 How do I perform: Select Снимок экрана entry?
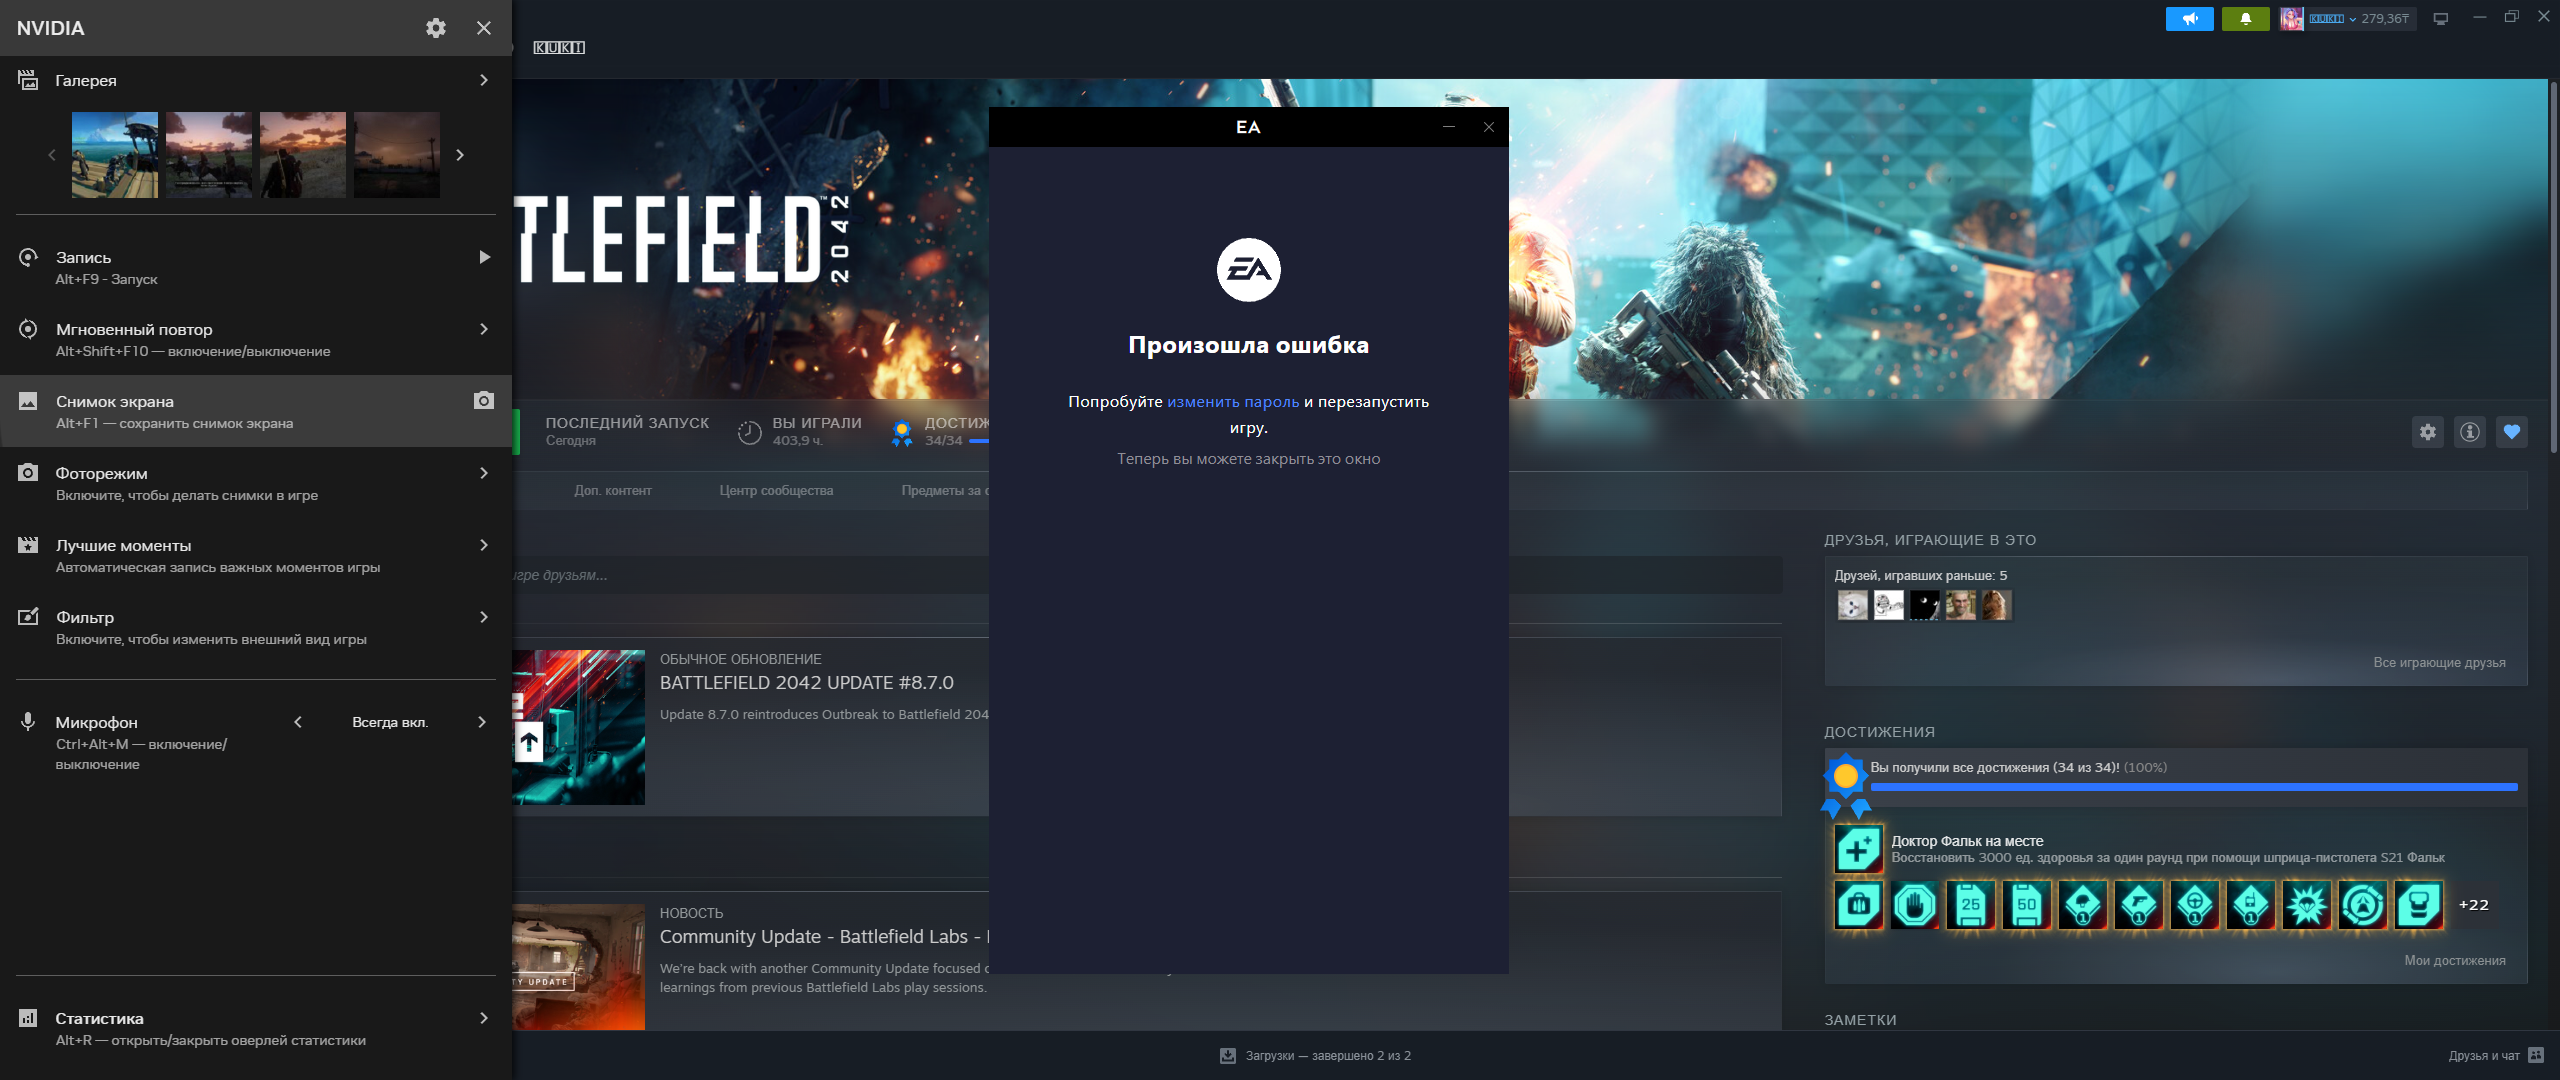(x=256, y=411)
